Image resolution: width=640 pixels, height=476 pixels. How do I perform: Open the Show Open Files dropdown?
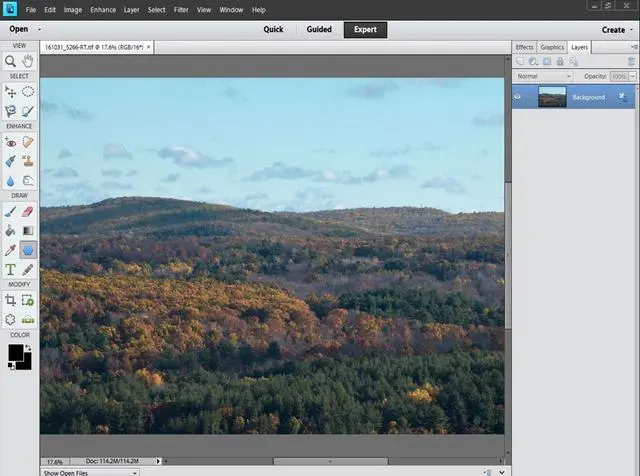[x=90, y=473]
